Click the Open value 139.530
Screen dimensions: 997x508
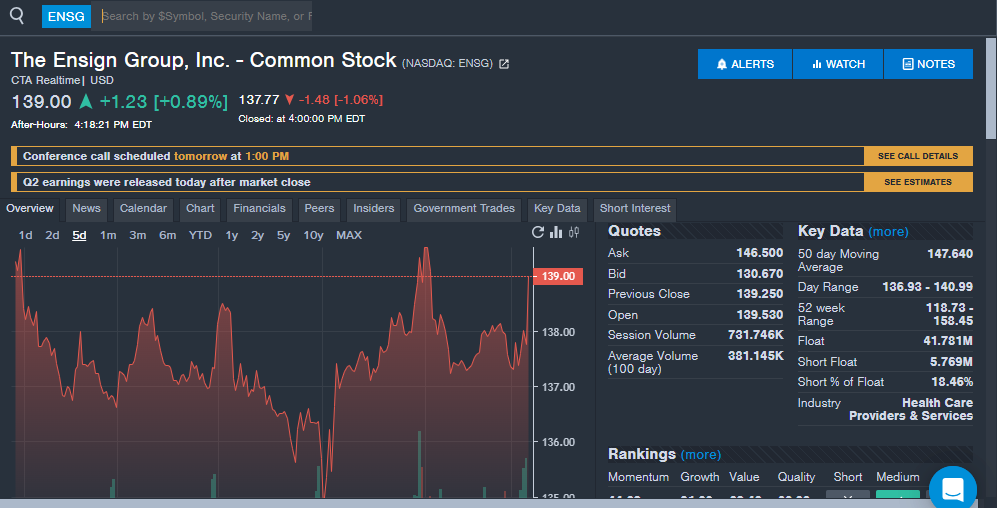pos(759,315)
